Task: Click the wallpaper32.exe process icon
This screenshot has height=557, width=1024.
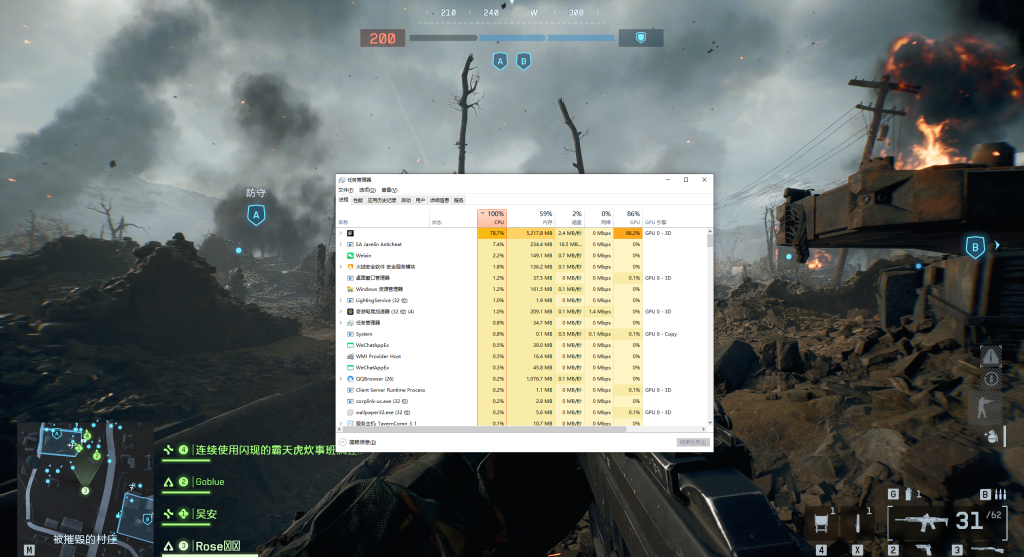Action: tap(350, 412)
